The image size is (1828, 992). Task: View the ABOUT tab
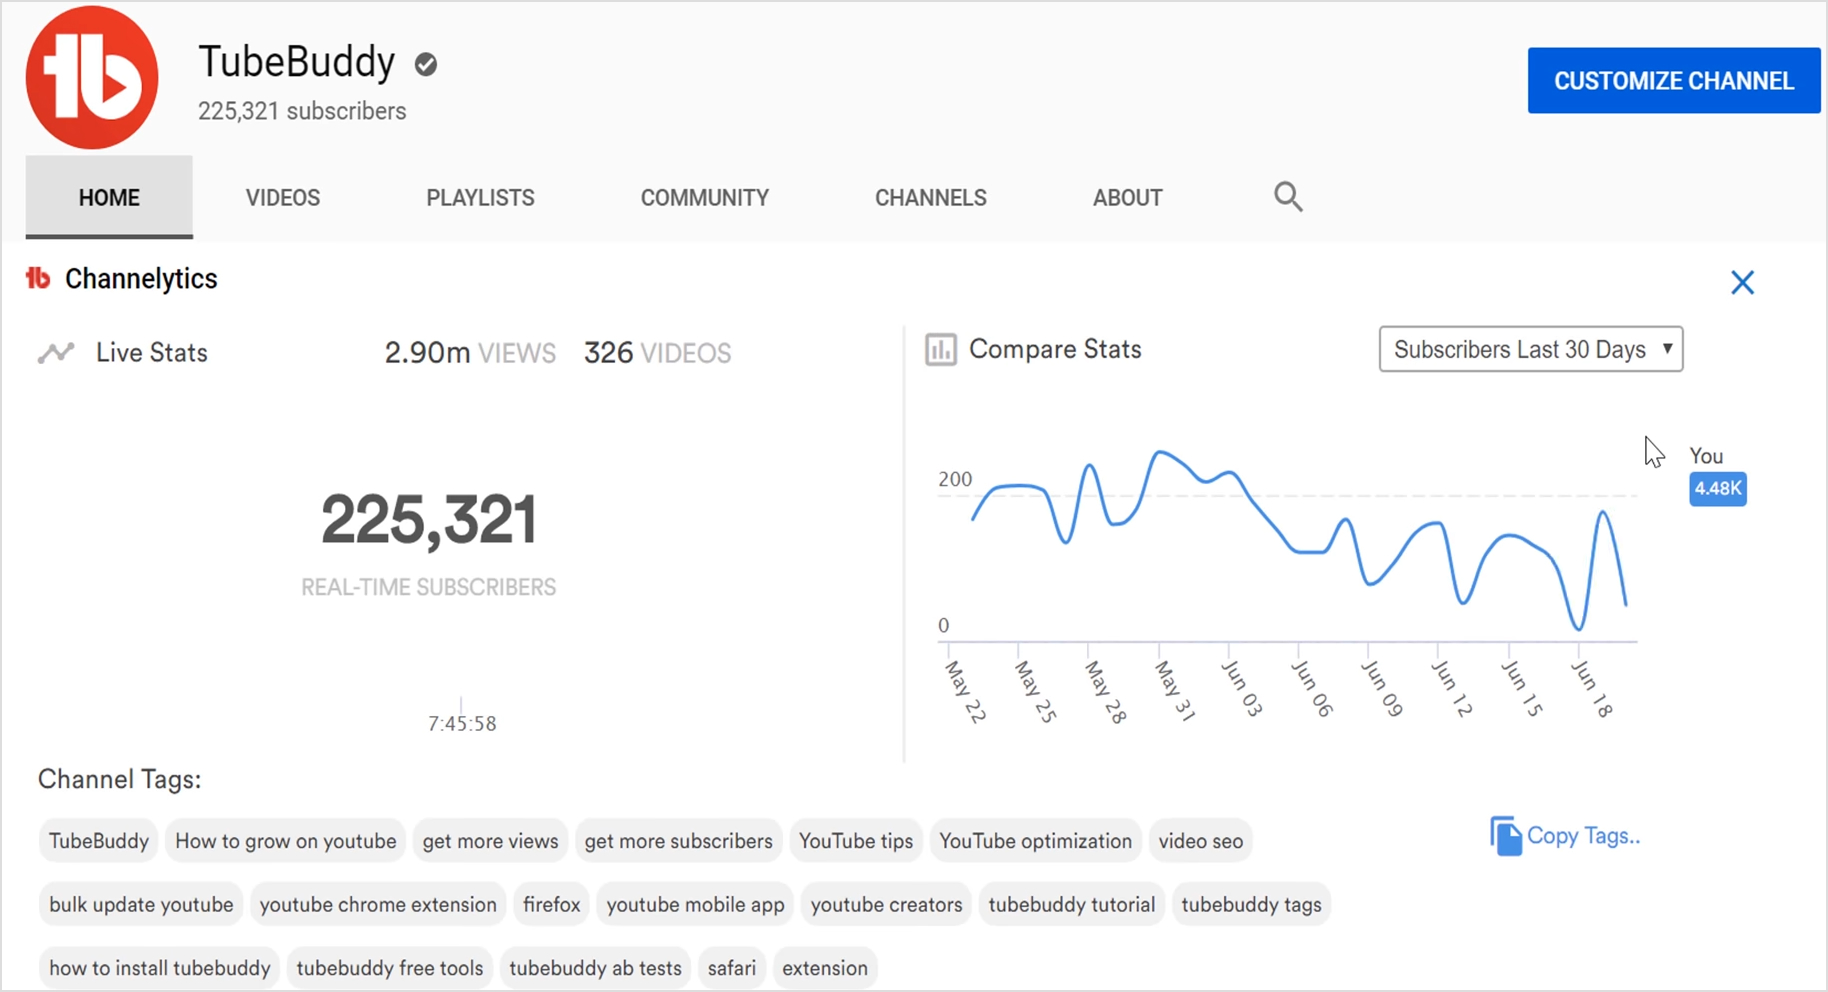point(1127,198)
